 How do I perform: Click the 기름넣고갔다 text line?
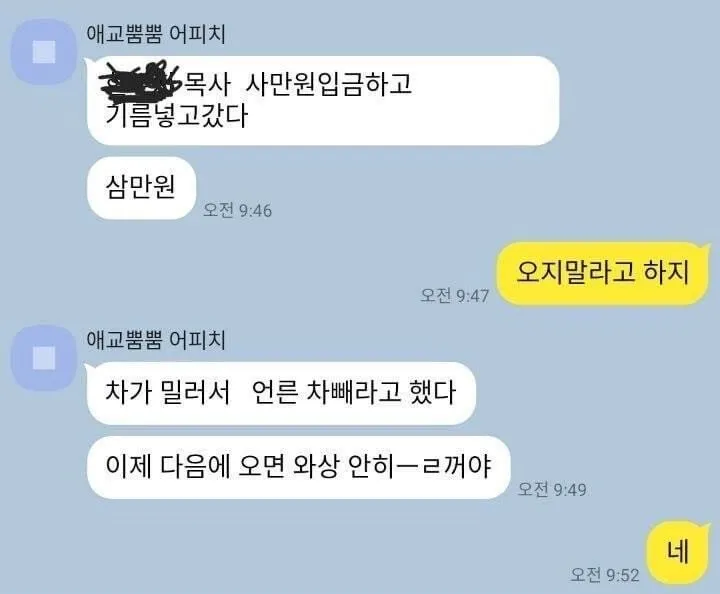177,116
